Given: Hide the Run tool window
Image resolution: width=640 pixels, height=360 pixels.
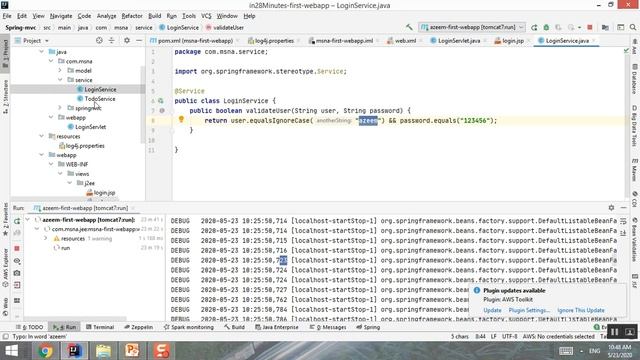Looking at the screenshot, I should pyautogui.click(x=623, y=208).
